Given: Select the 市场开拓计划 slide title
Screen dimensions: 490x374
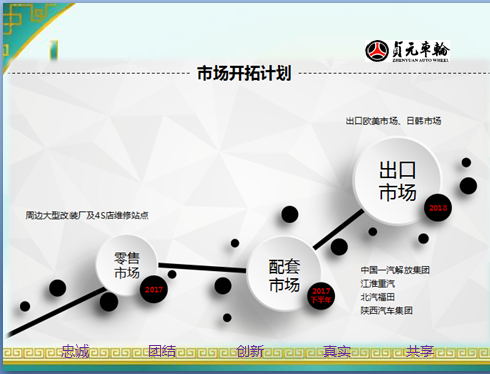Looking at the screenshot, I should [244, 73].
